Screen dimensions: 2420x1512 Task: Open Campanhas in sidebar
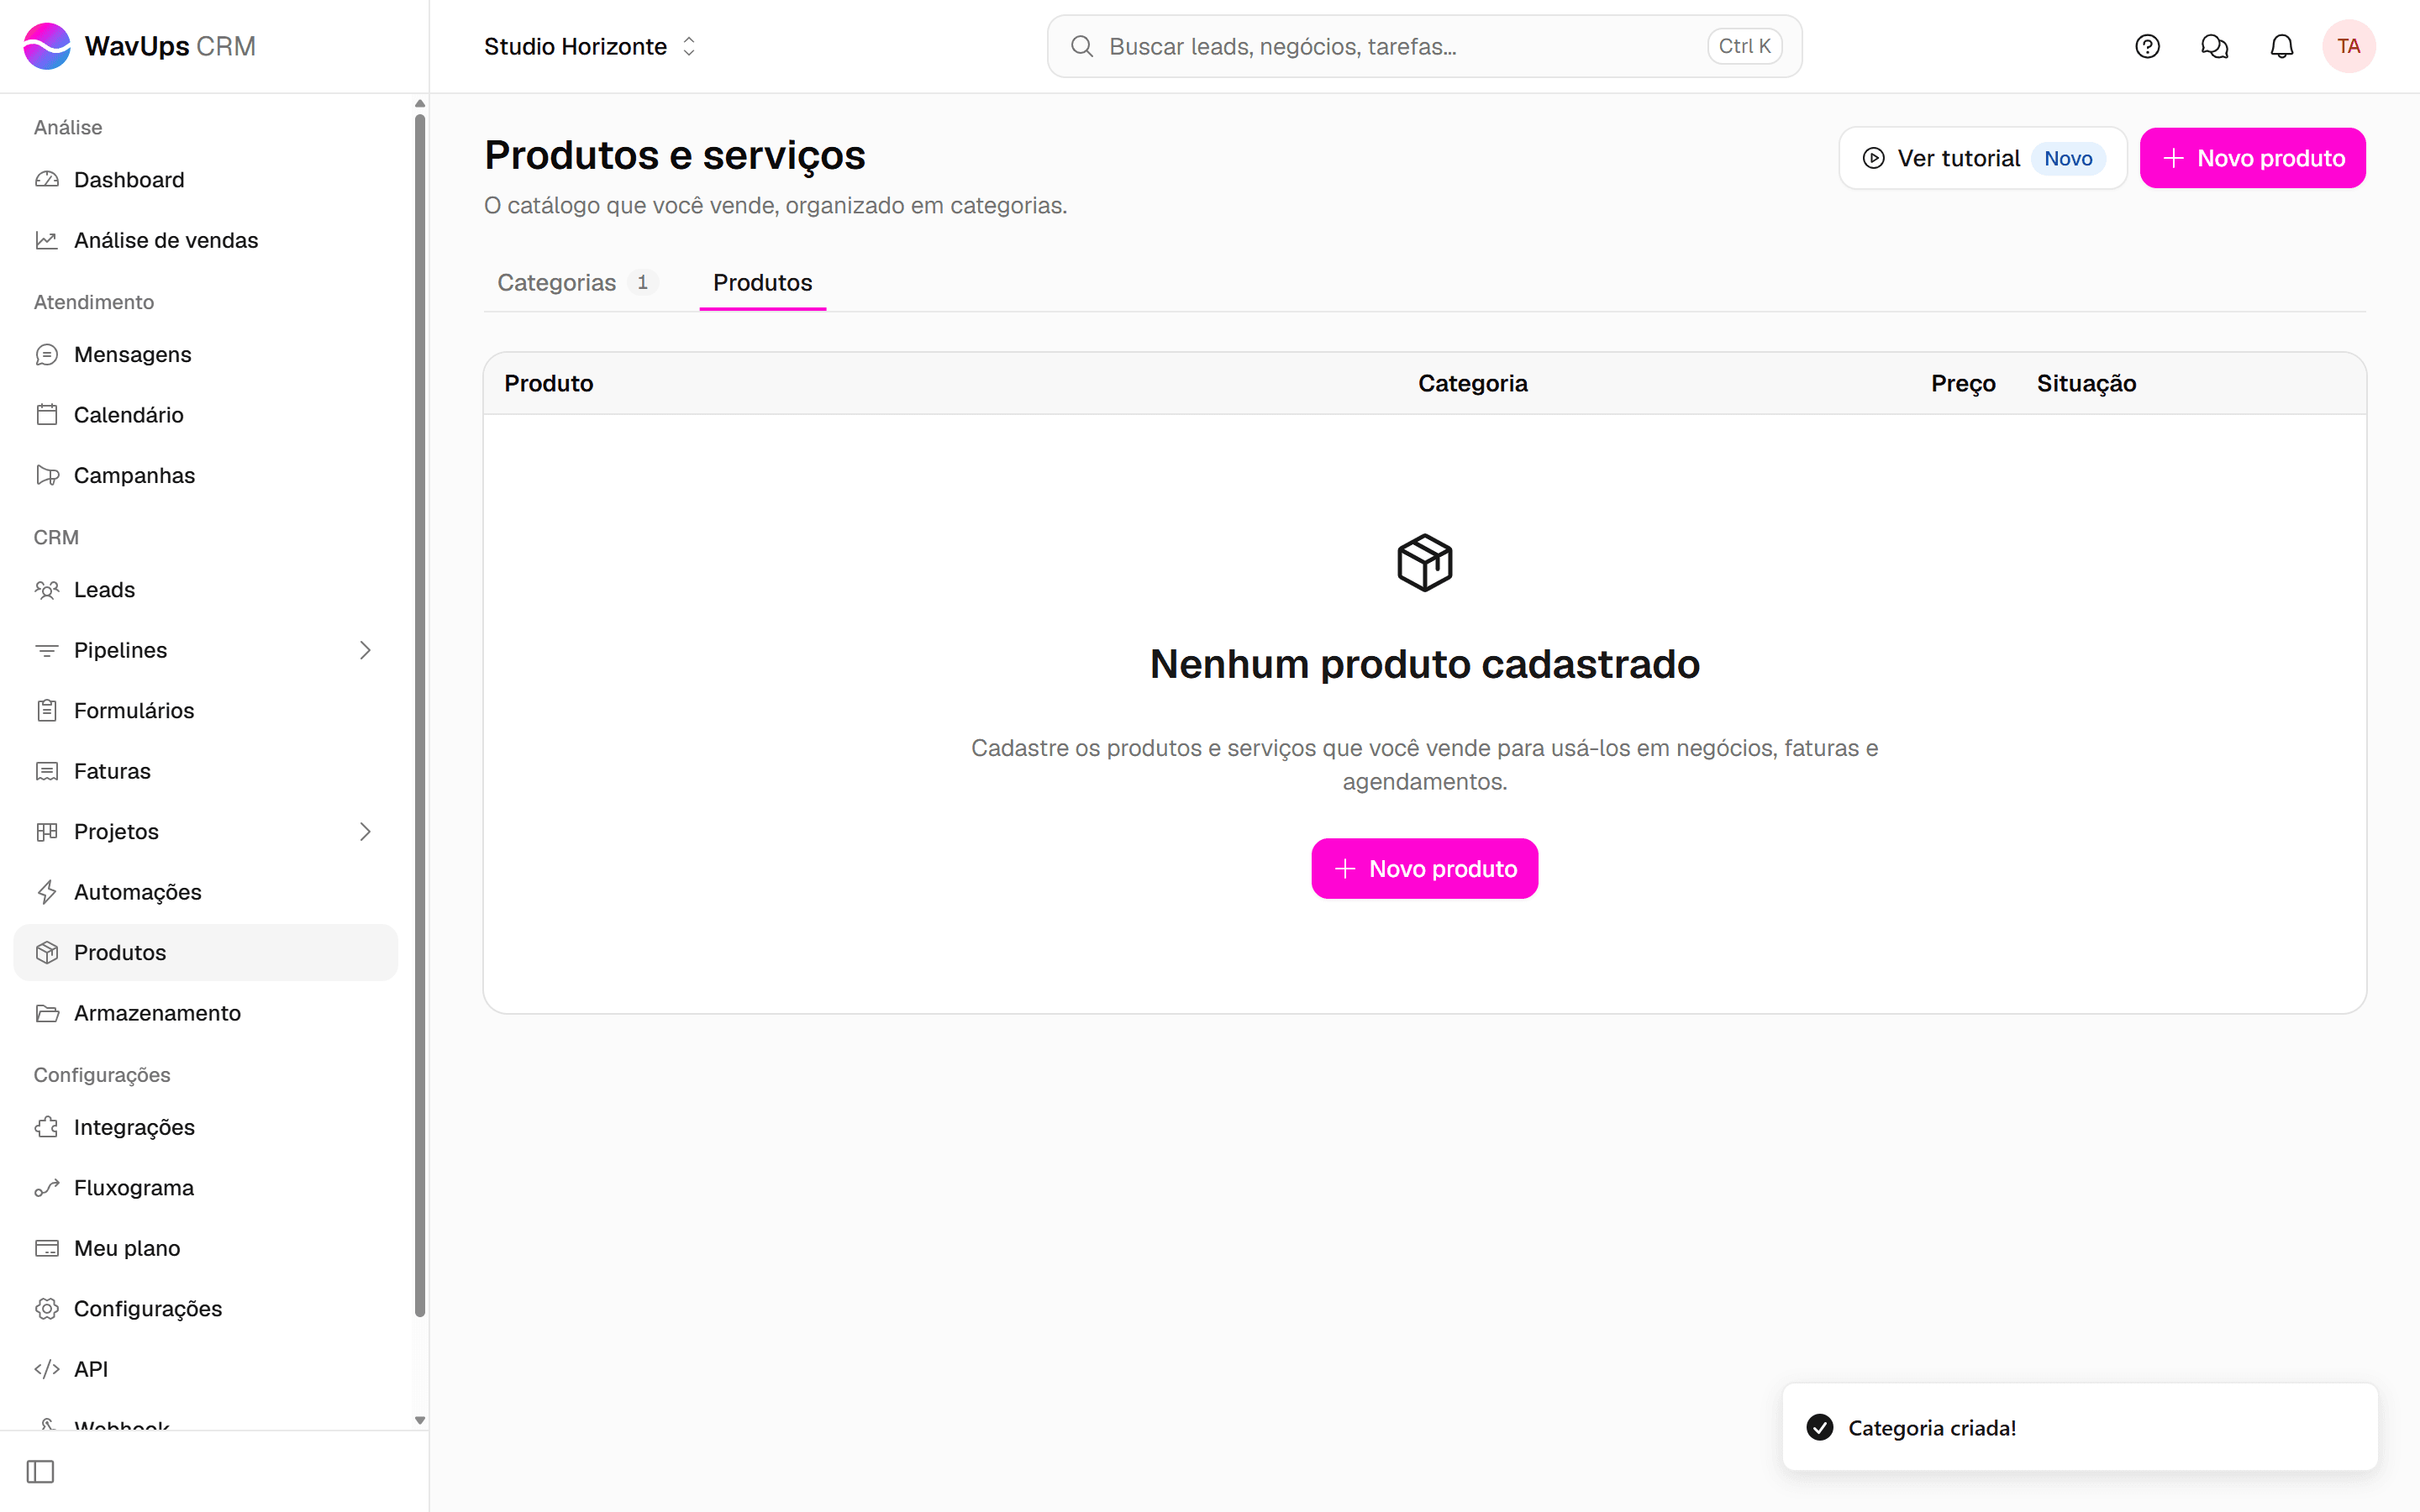tap(205, 475)
